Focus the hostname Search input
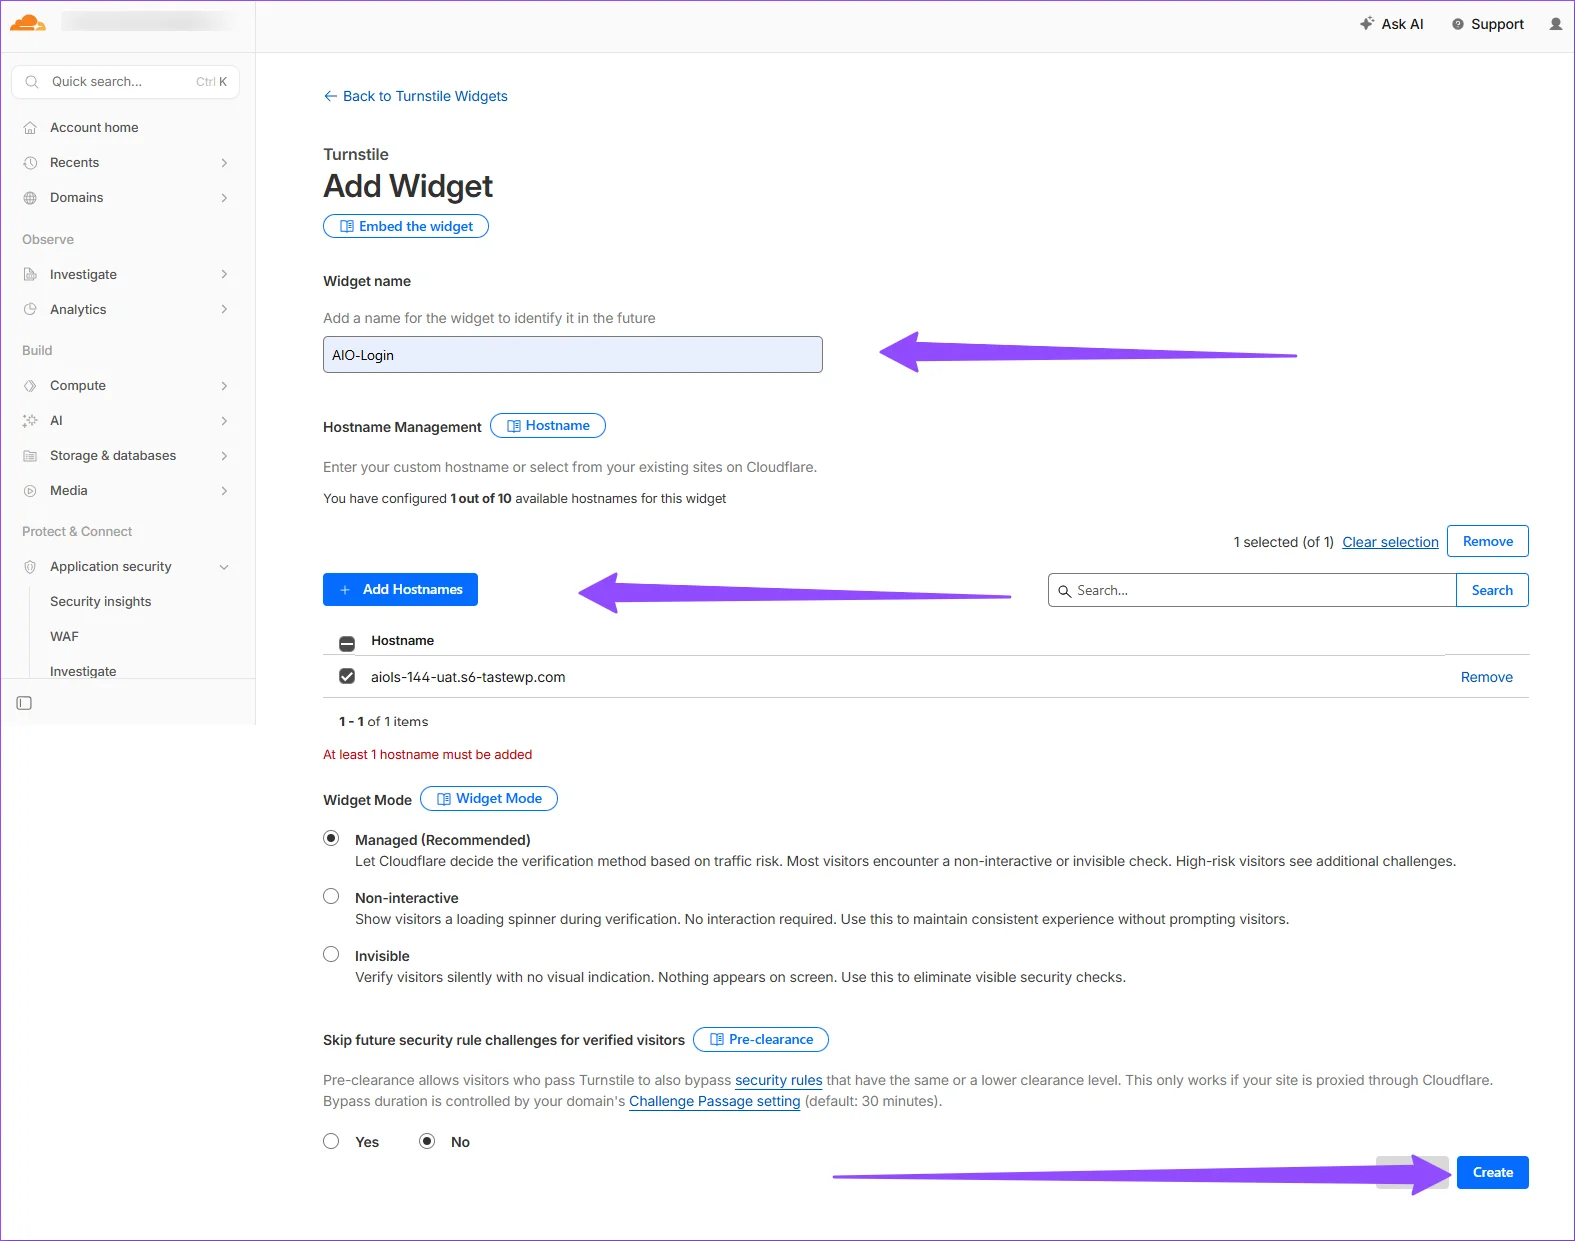 (x=1252, y=590)
